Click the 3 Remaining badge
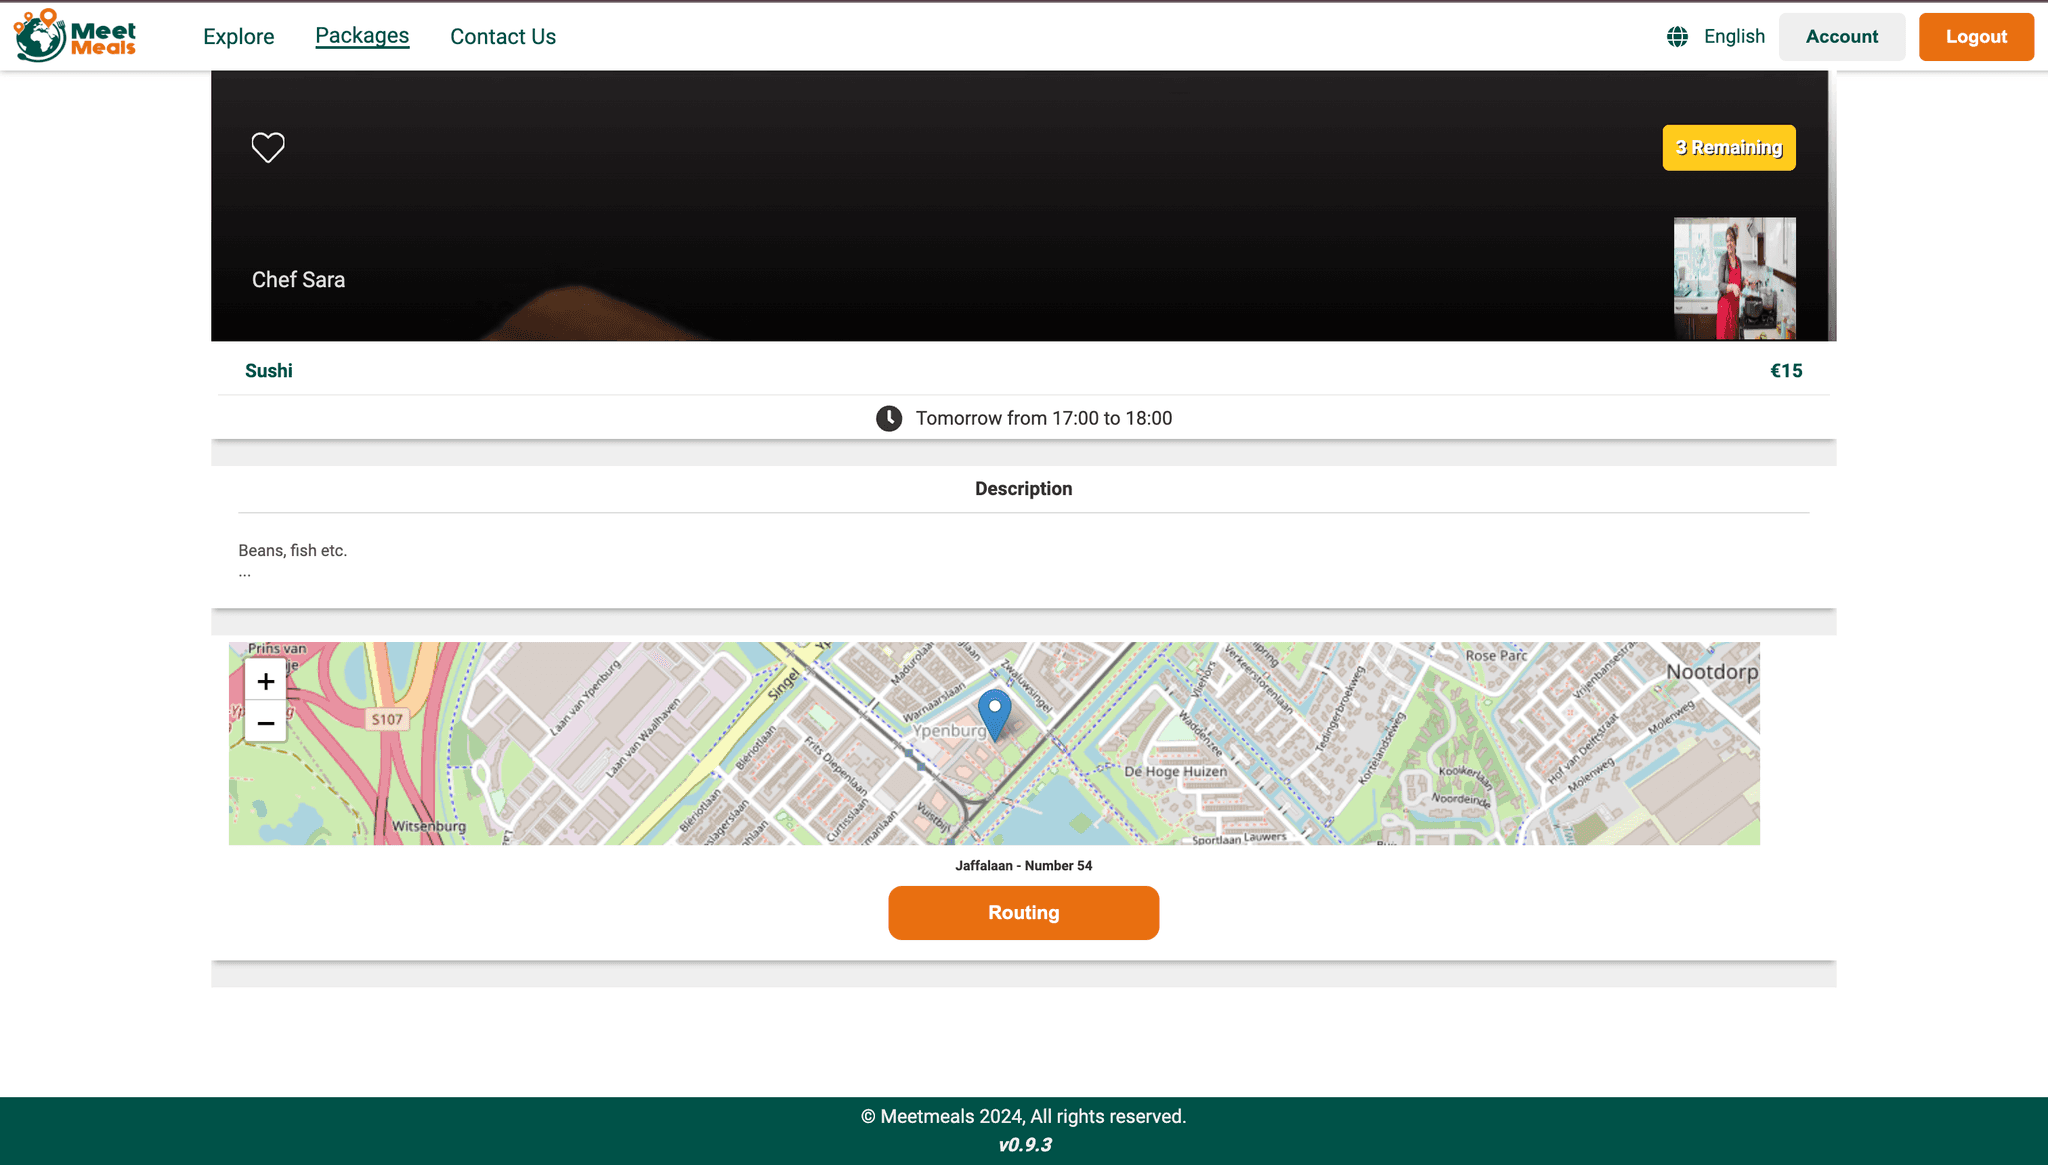The height and width of the screenshot is (1165, 2048). (1728, 148)
